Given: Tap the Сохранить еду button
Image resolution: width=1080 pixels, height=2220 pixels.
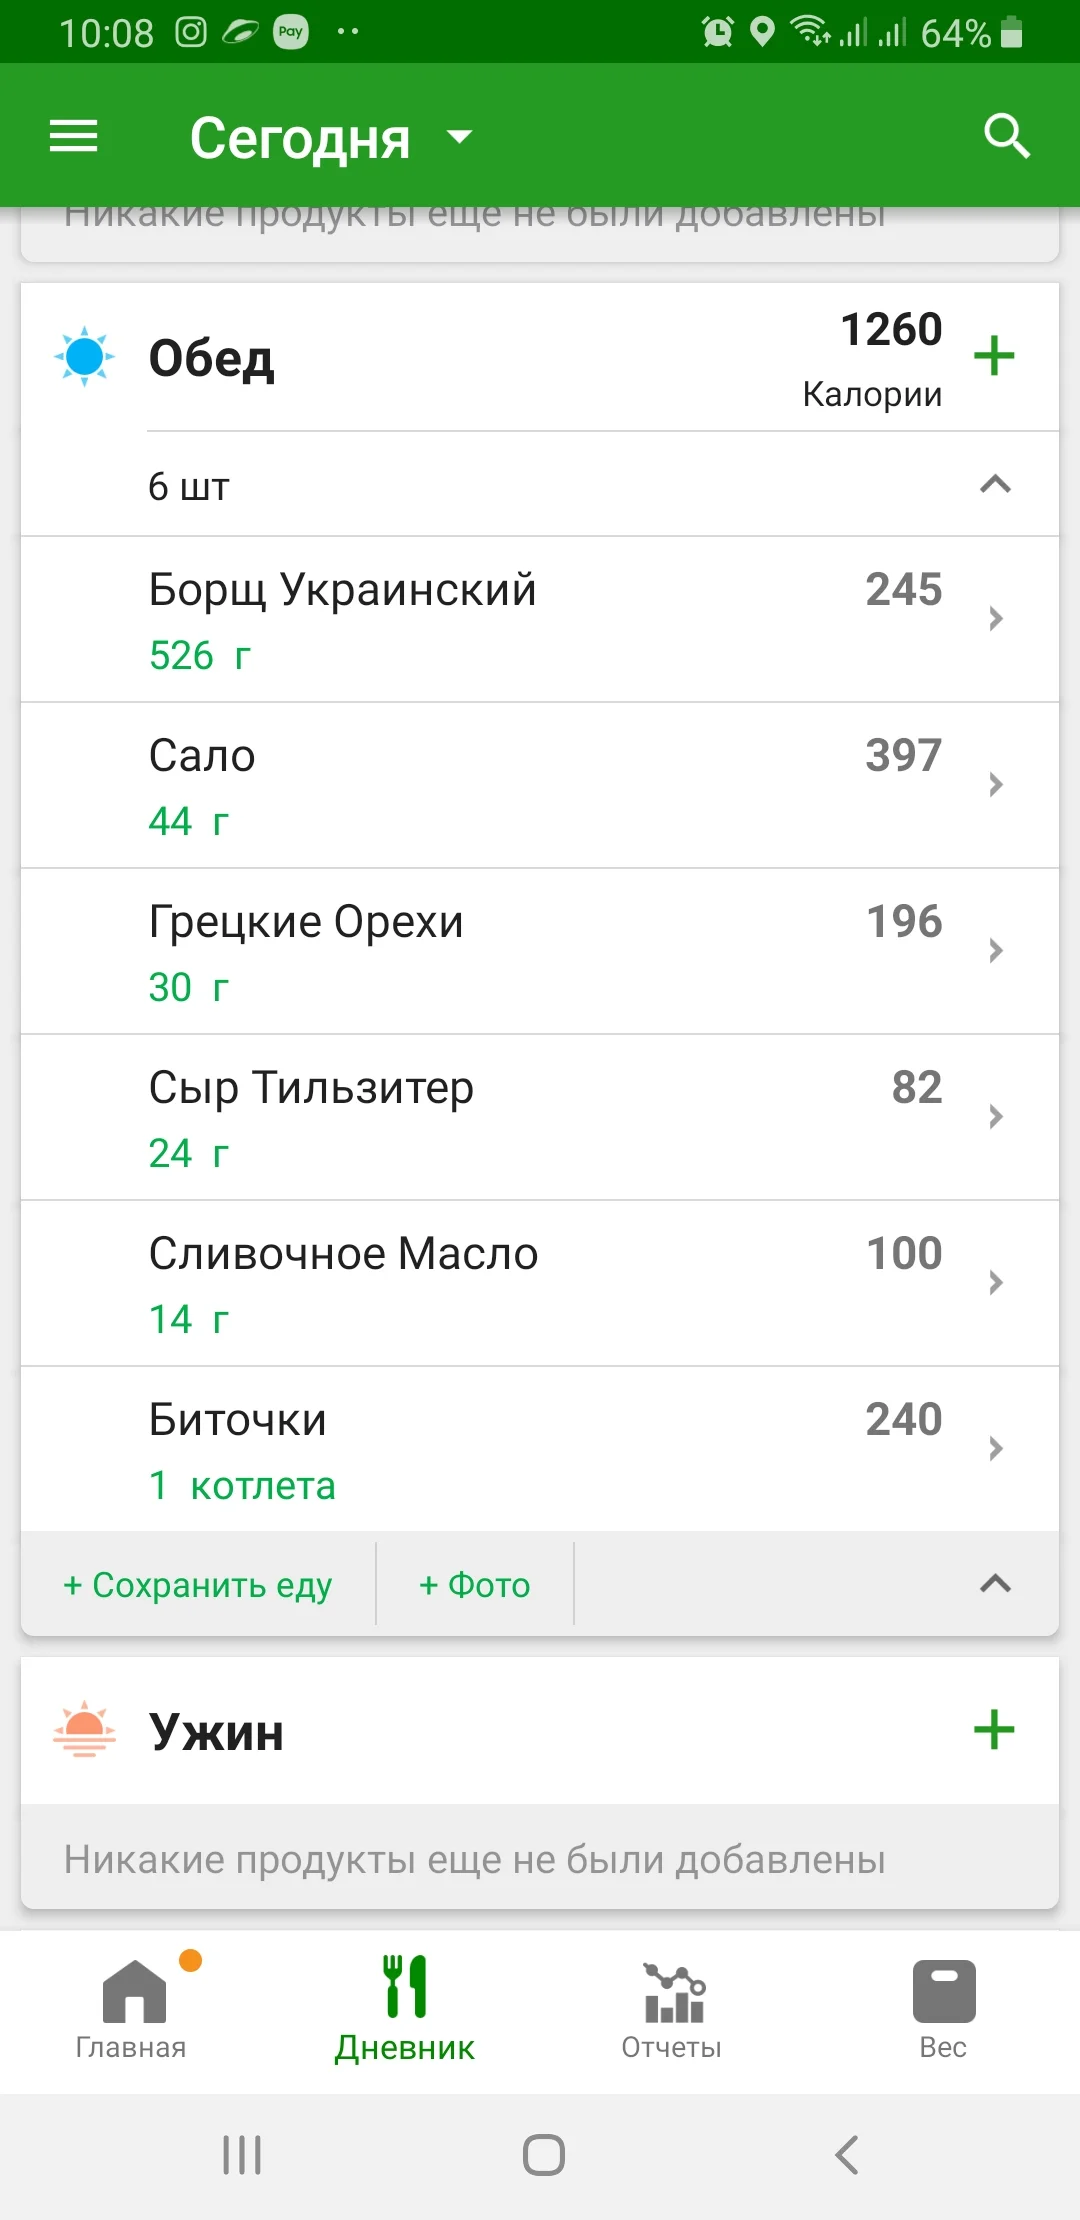Looking at the screenshot, I should pos(198,1585).
